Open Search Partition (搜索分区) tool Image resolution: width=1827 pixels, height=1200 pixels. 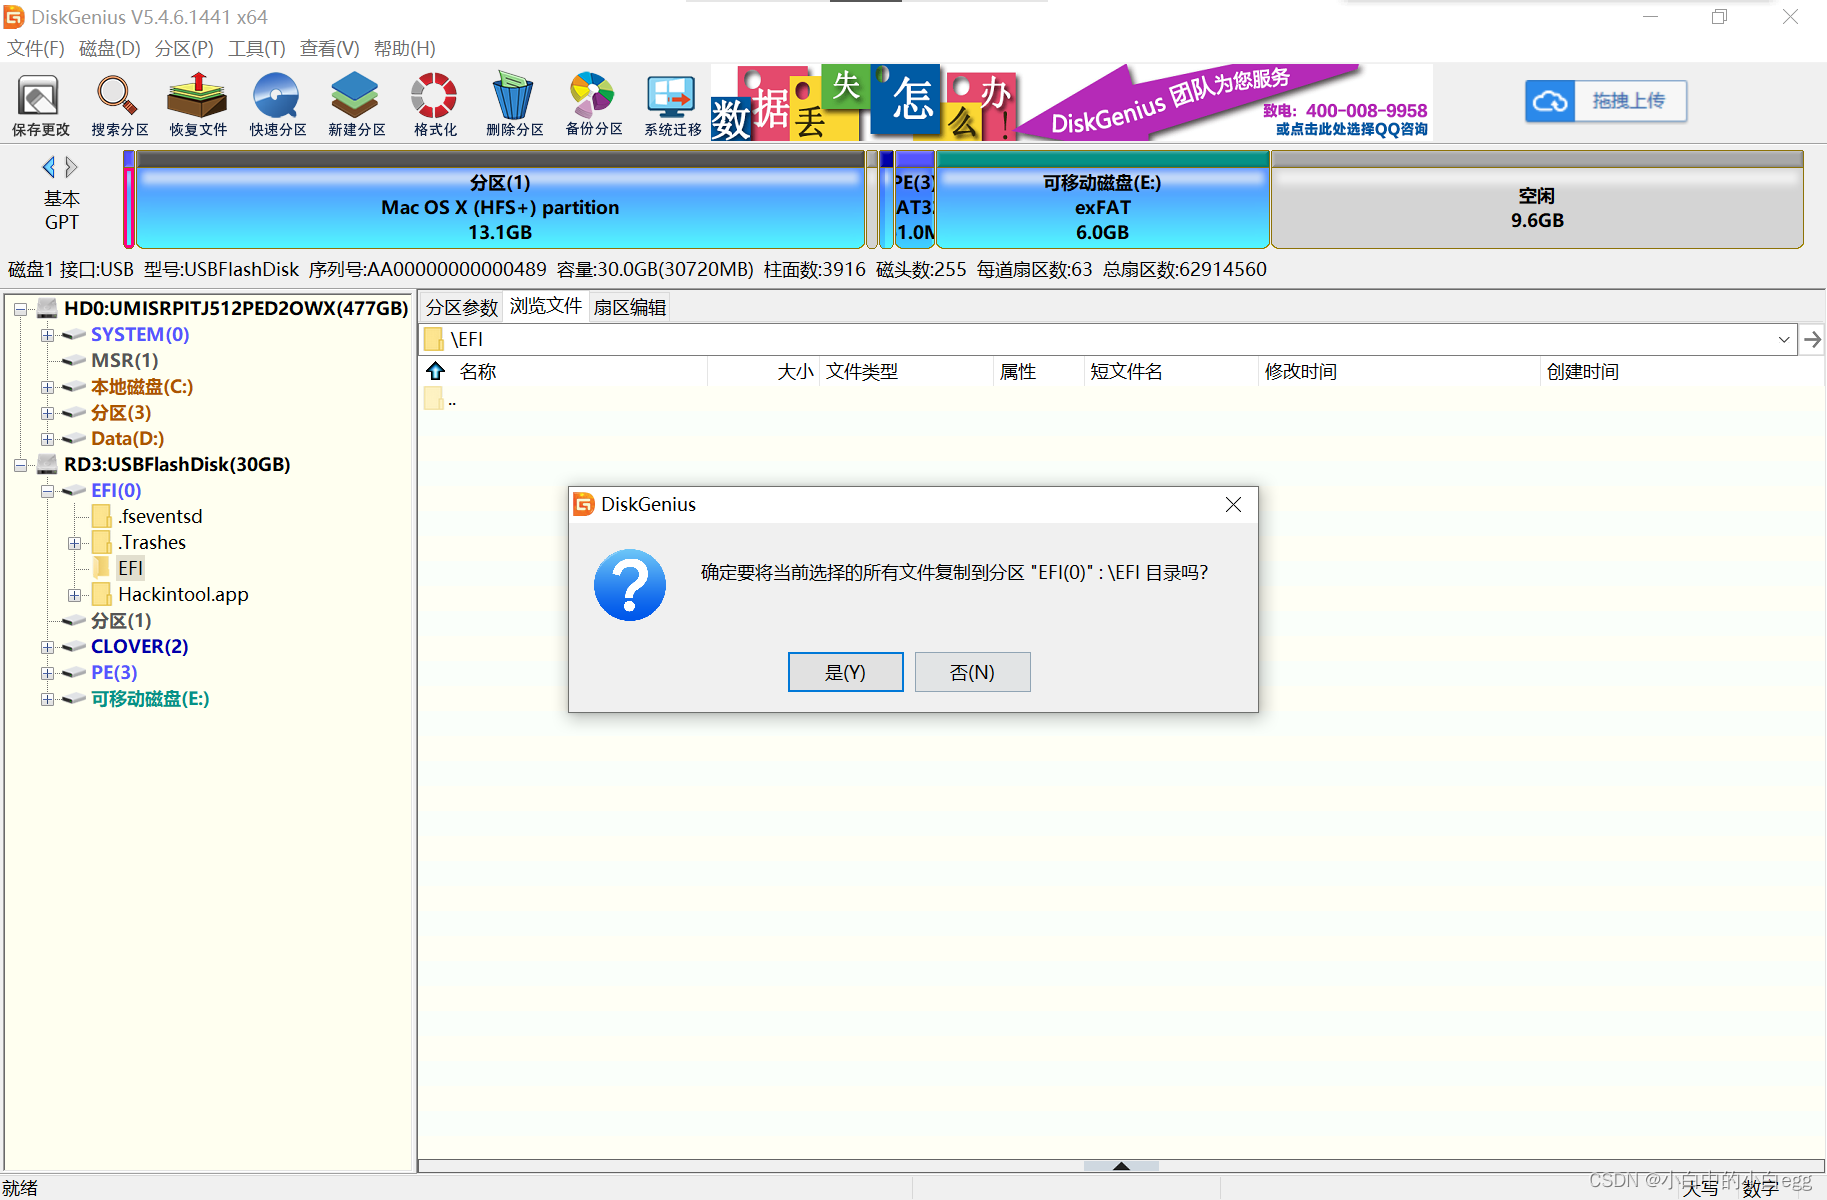(119, 104)
